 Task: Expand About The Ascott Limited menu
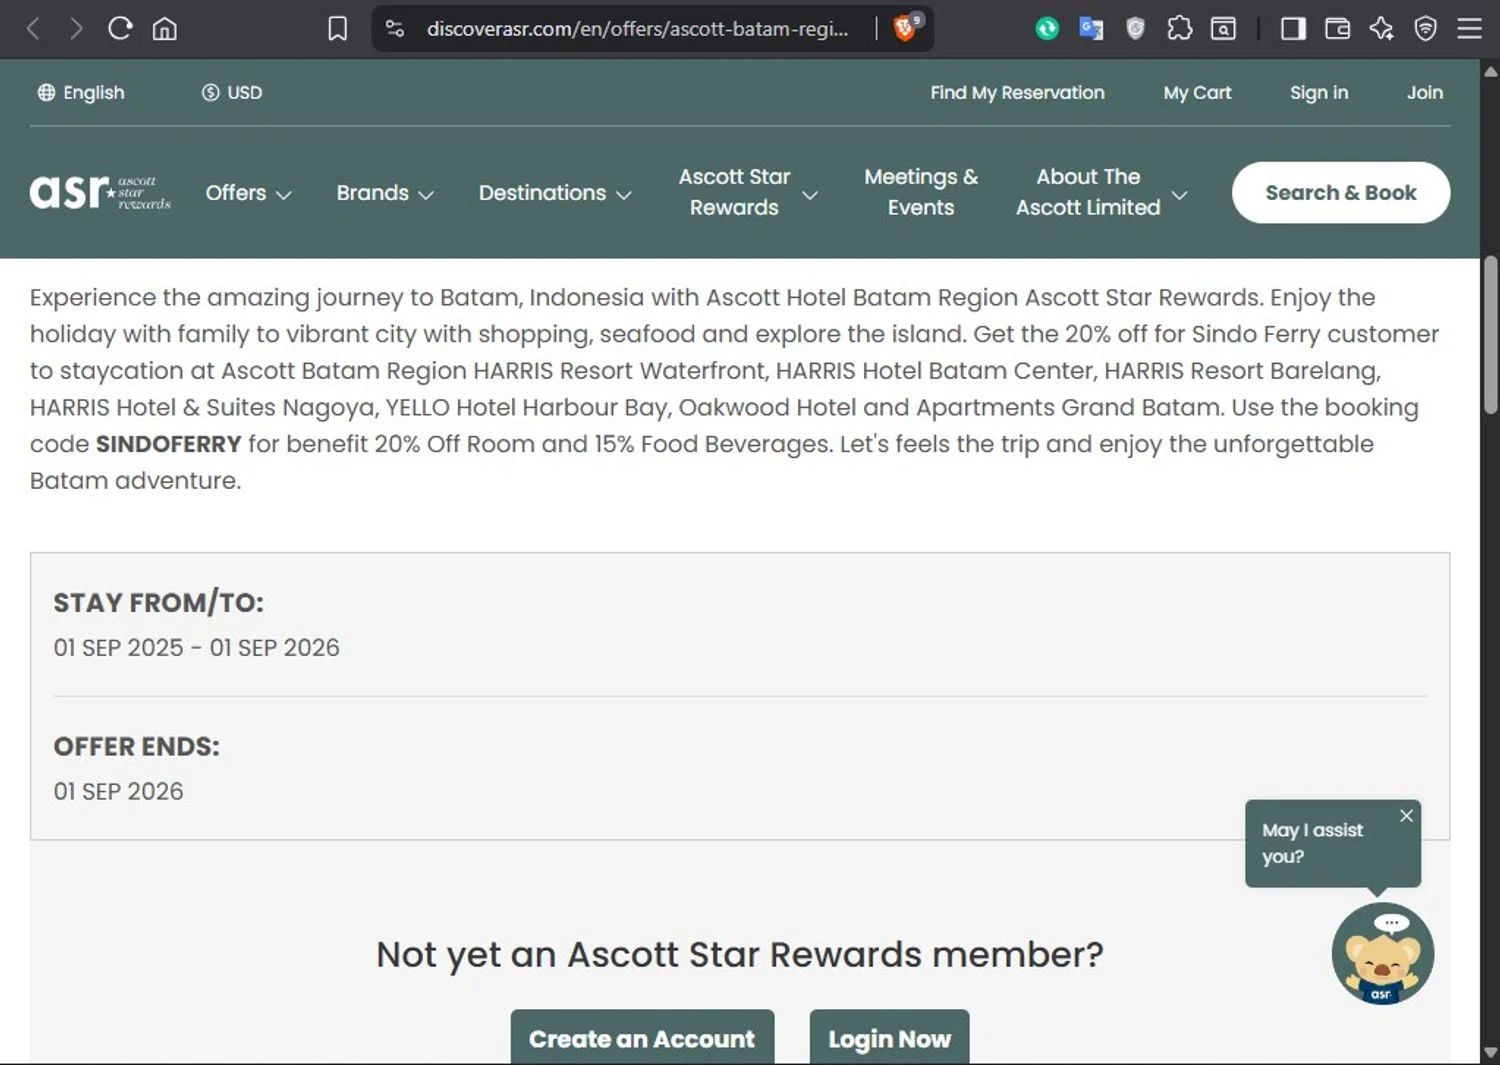click(1101, 192)
